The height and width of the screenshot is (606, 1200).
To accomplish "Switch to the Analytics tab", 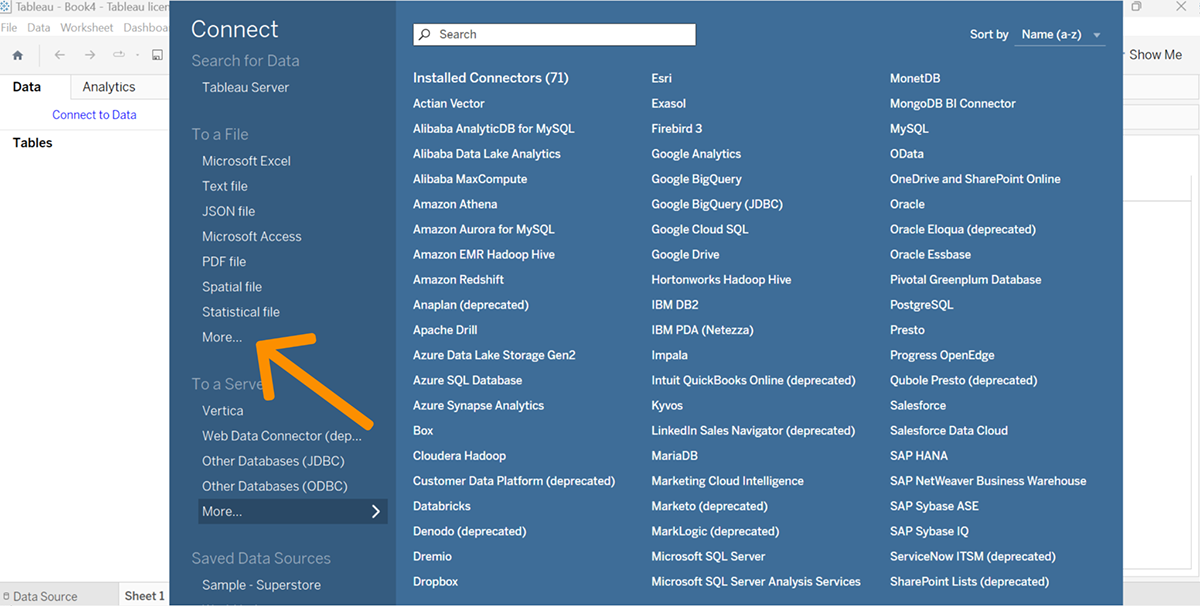I will point(109,87).
